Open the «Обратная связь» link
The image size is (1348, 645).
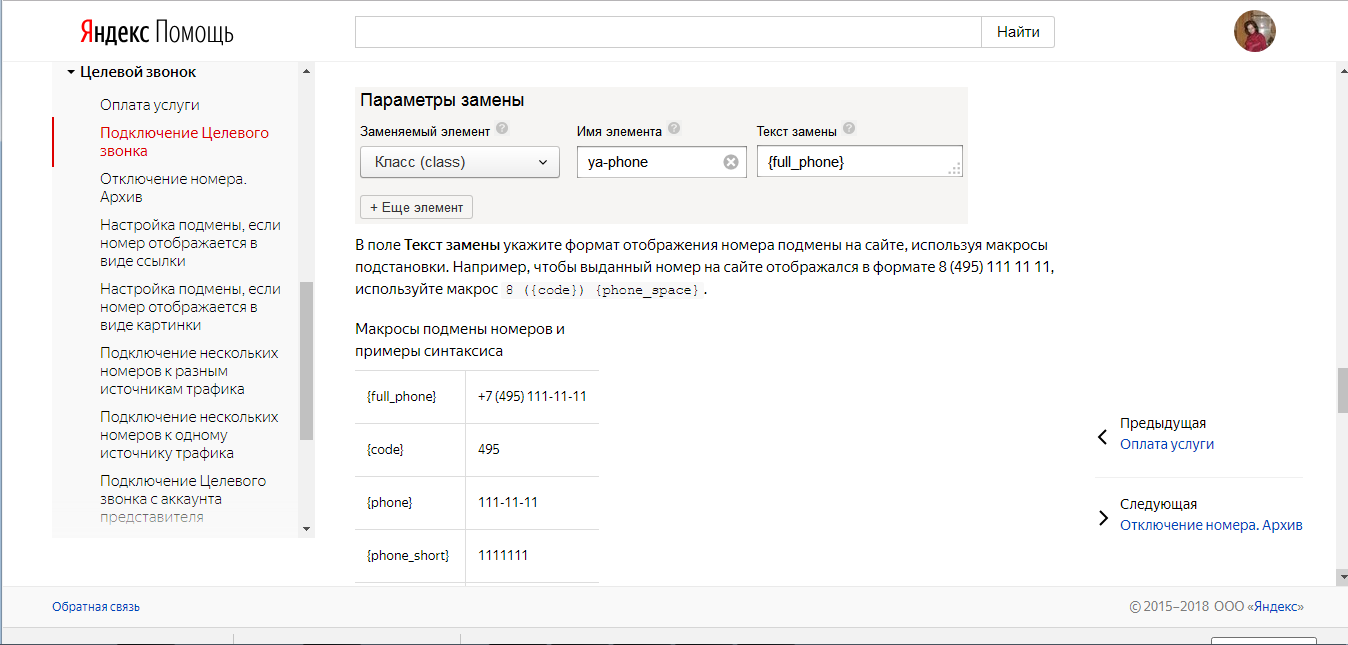(96, 606)
